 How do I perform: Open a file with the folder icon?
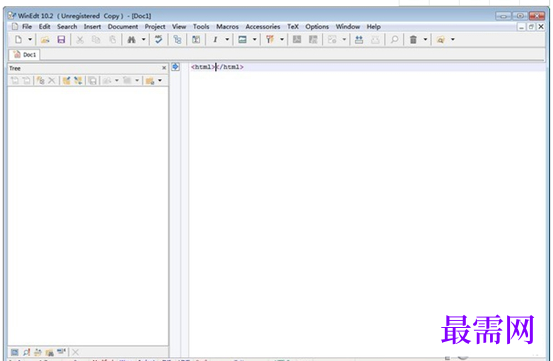(x=45, y=39)
